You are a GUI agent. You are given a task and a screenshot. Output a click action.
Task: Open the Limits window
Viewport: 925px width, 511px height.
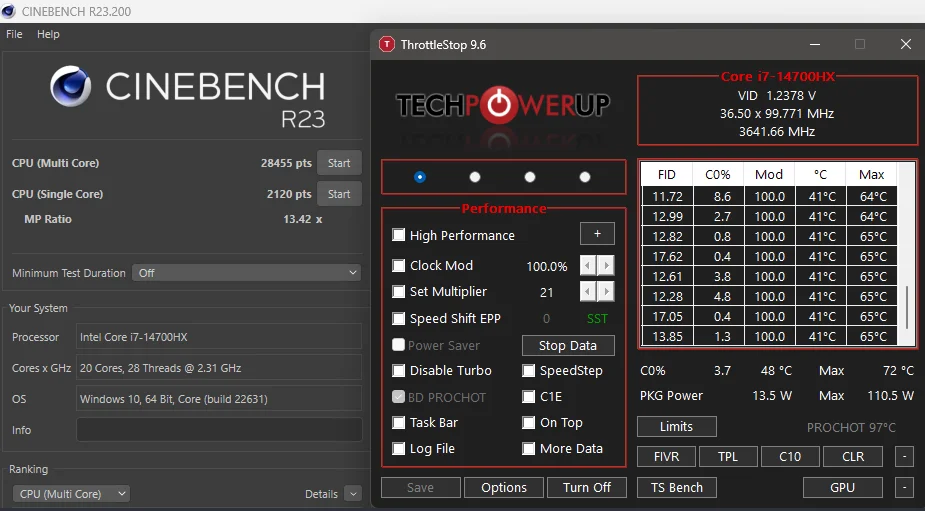click(677, 427)
